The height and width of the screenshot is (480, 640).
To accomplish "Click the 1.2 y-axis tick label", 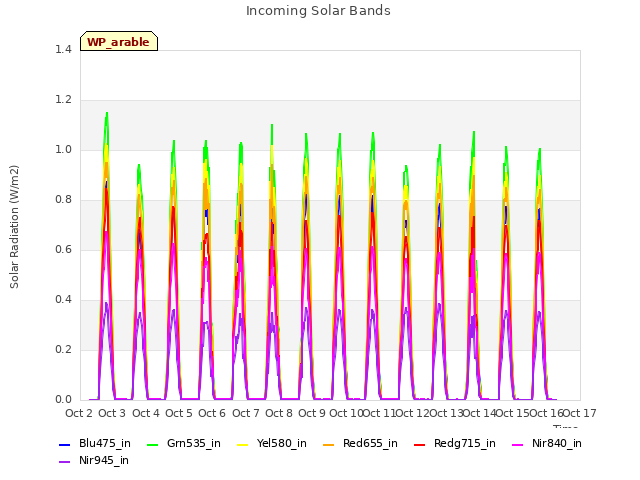I will (63, 100).
